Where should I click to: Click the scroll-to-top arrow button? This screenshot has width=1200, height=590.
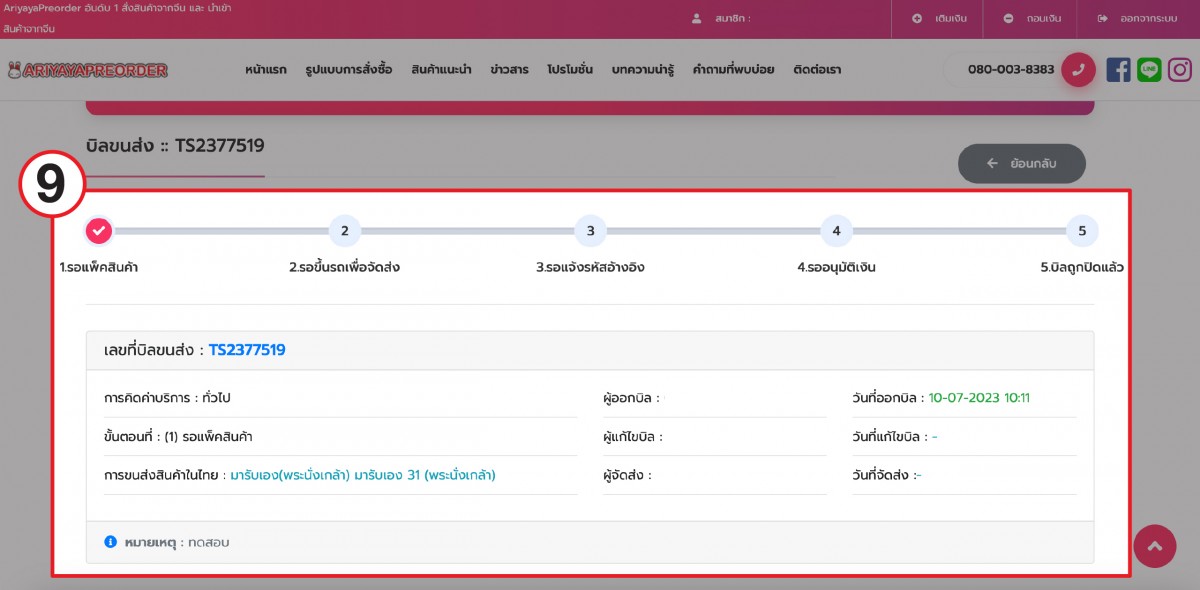(x=1155, y=545)
